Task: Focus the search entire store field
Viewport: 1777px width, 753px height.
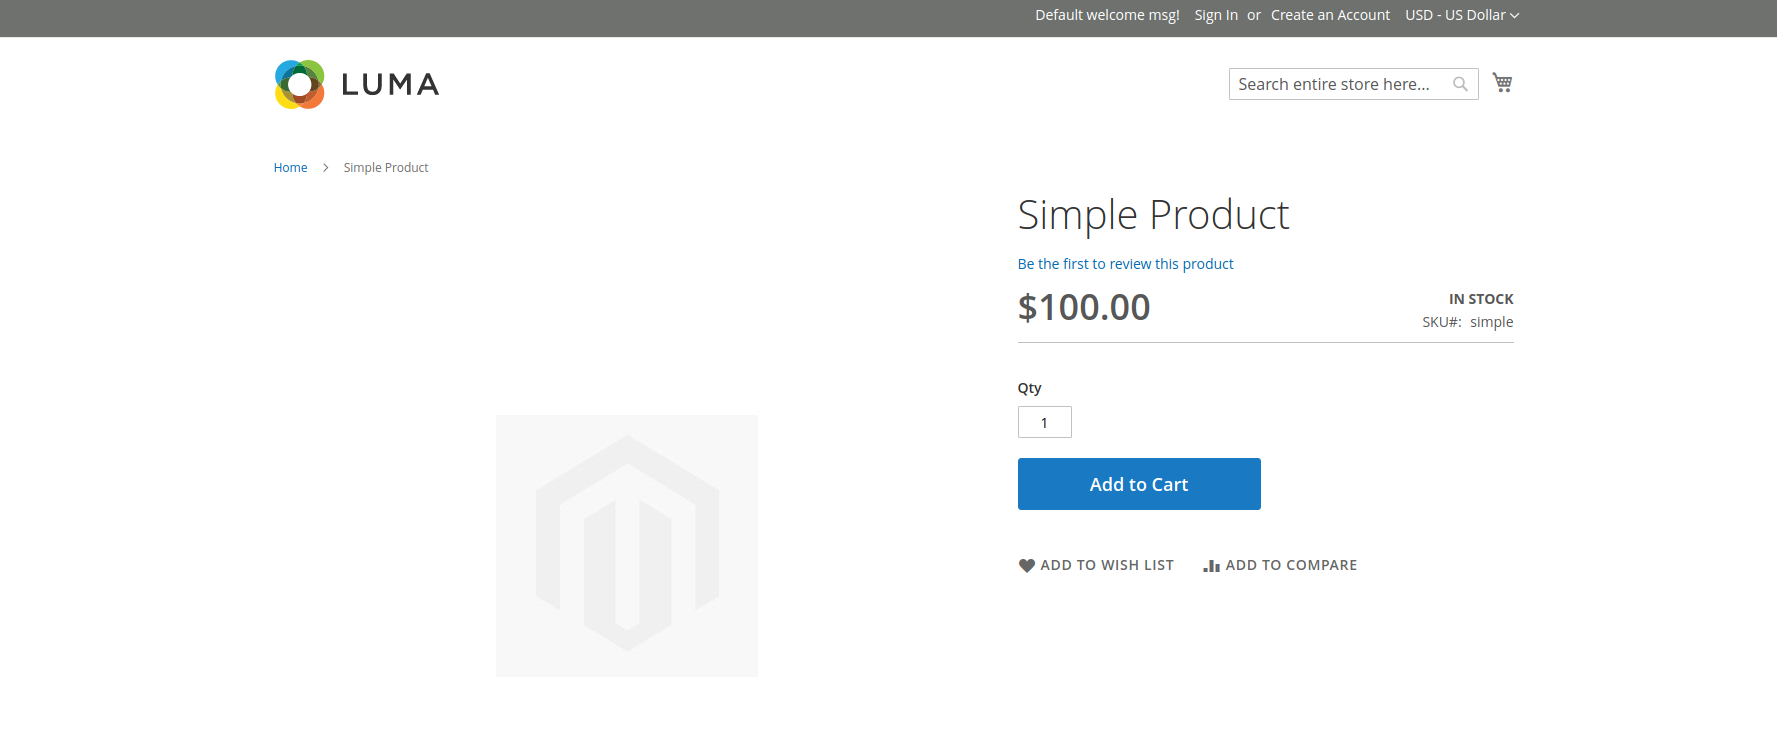Action: (1353, 84)
